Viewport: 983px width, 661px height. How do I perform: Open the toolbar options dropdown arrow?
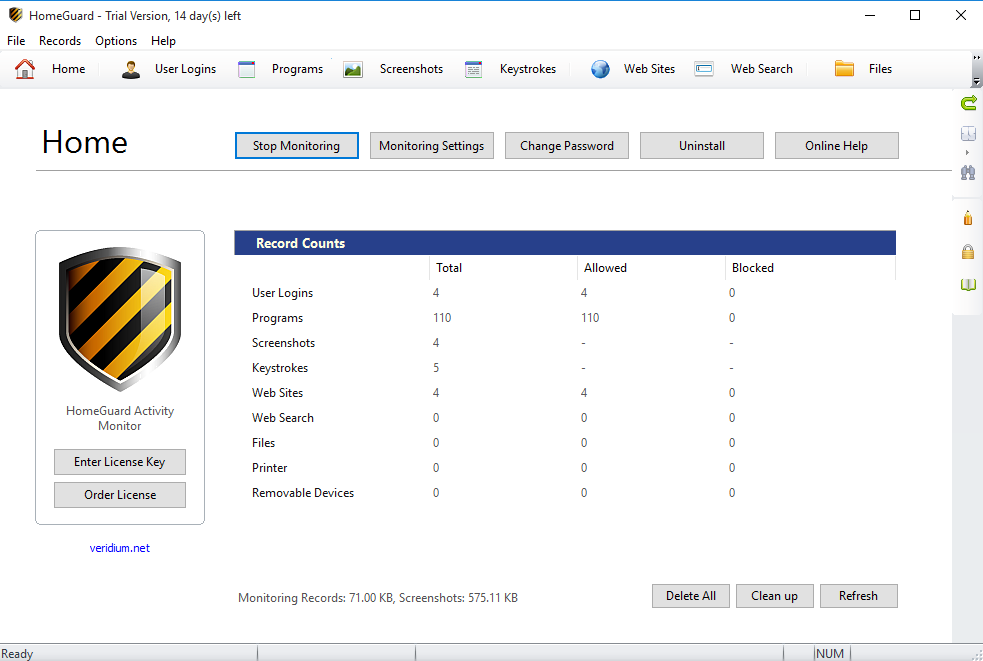coord(976,82)
